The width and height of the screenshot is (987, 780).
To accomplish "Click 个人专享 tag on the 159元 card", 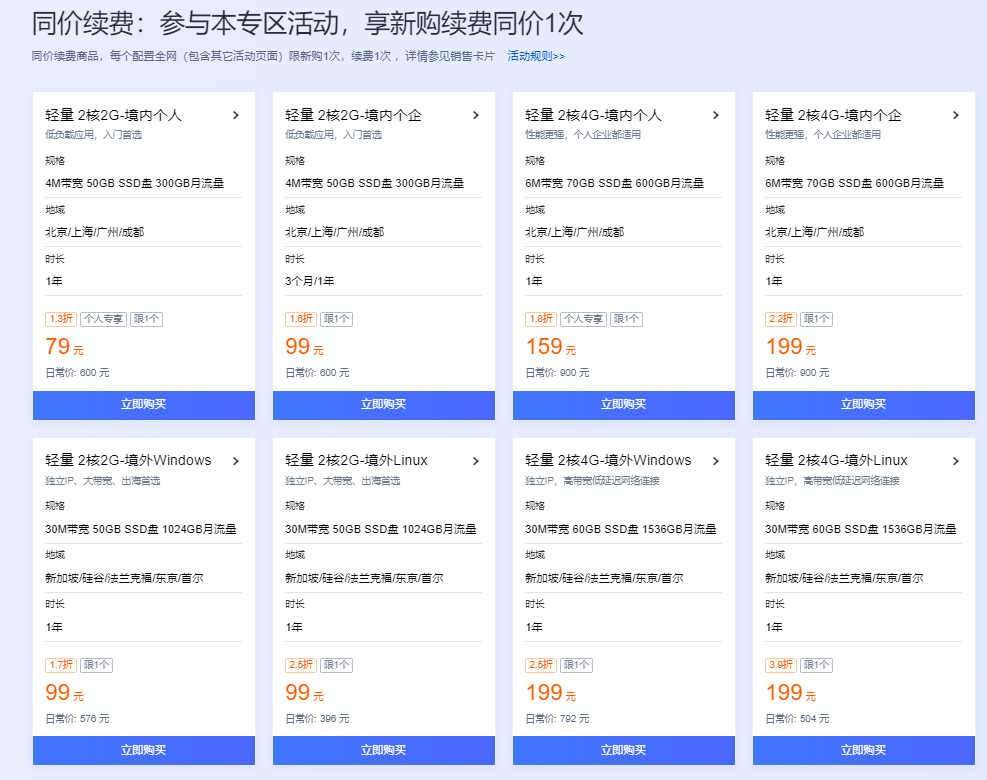I will pos(584,319).
